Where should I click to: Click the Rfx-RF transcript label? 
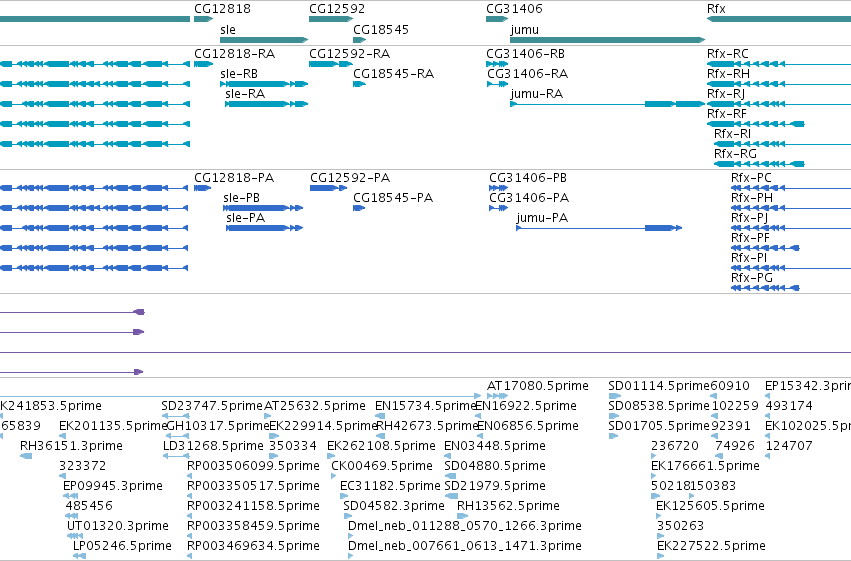(x=727, y=114)
